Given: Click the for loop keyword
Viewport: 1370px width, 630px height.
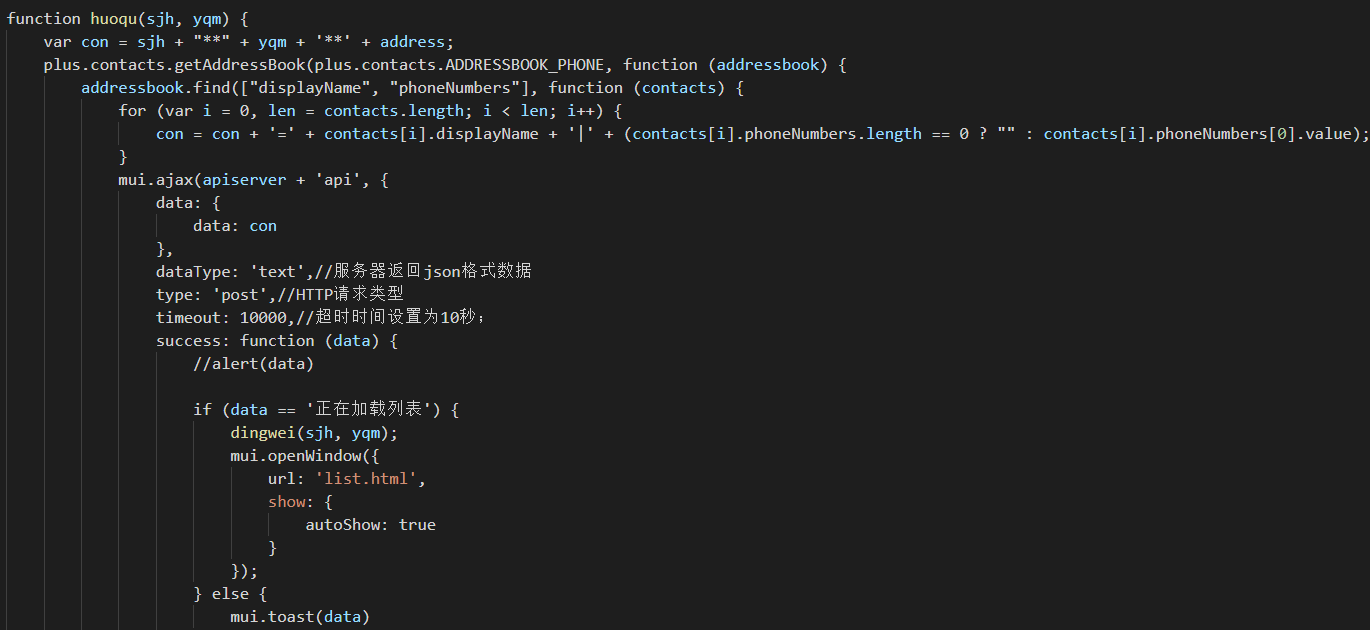Looking at the screenshot, I should tap(132, 111).
